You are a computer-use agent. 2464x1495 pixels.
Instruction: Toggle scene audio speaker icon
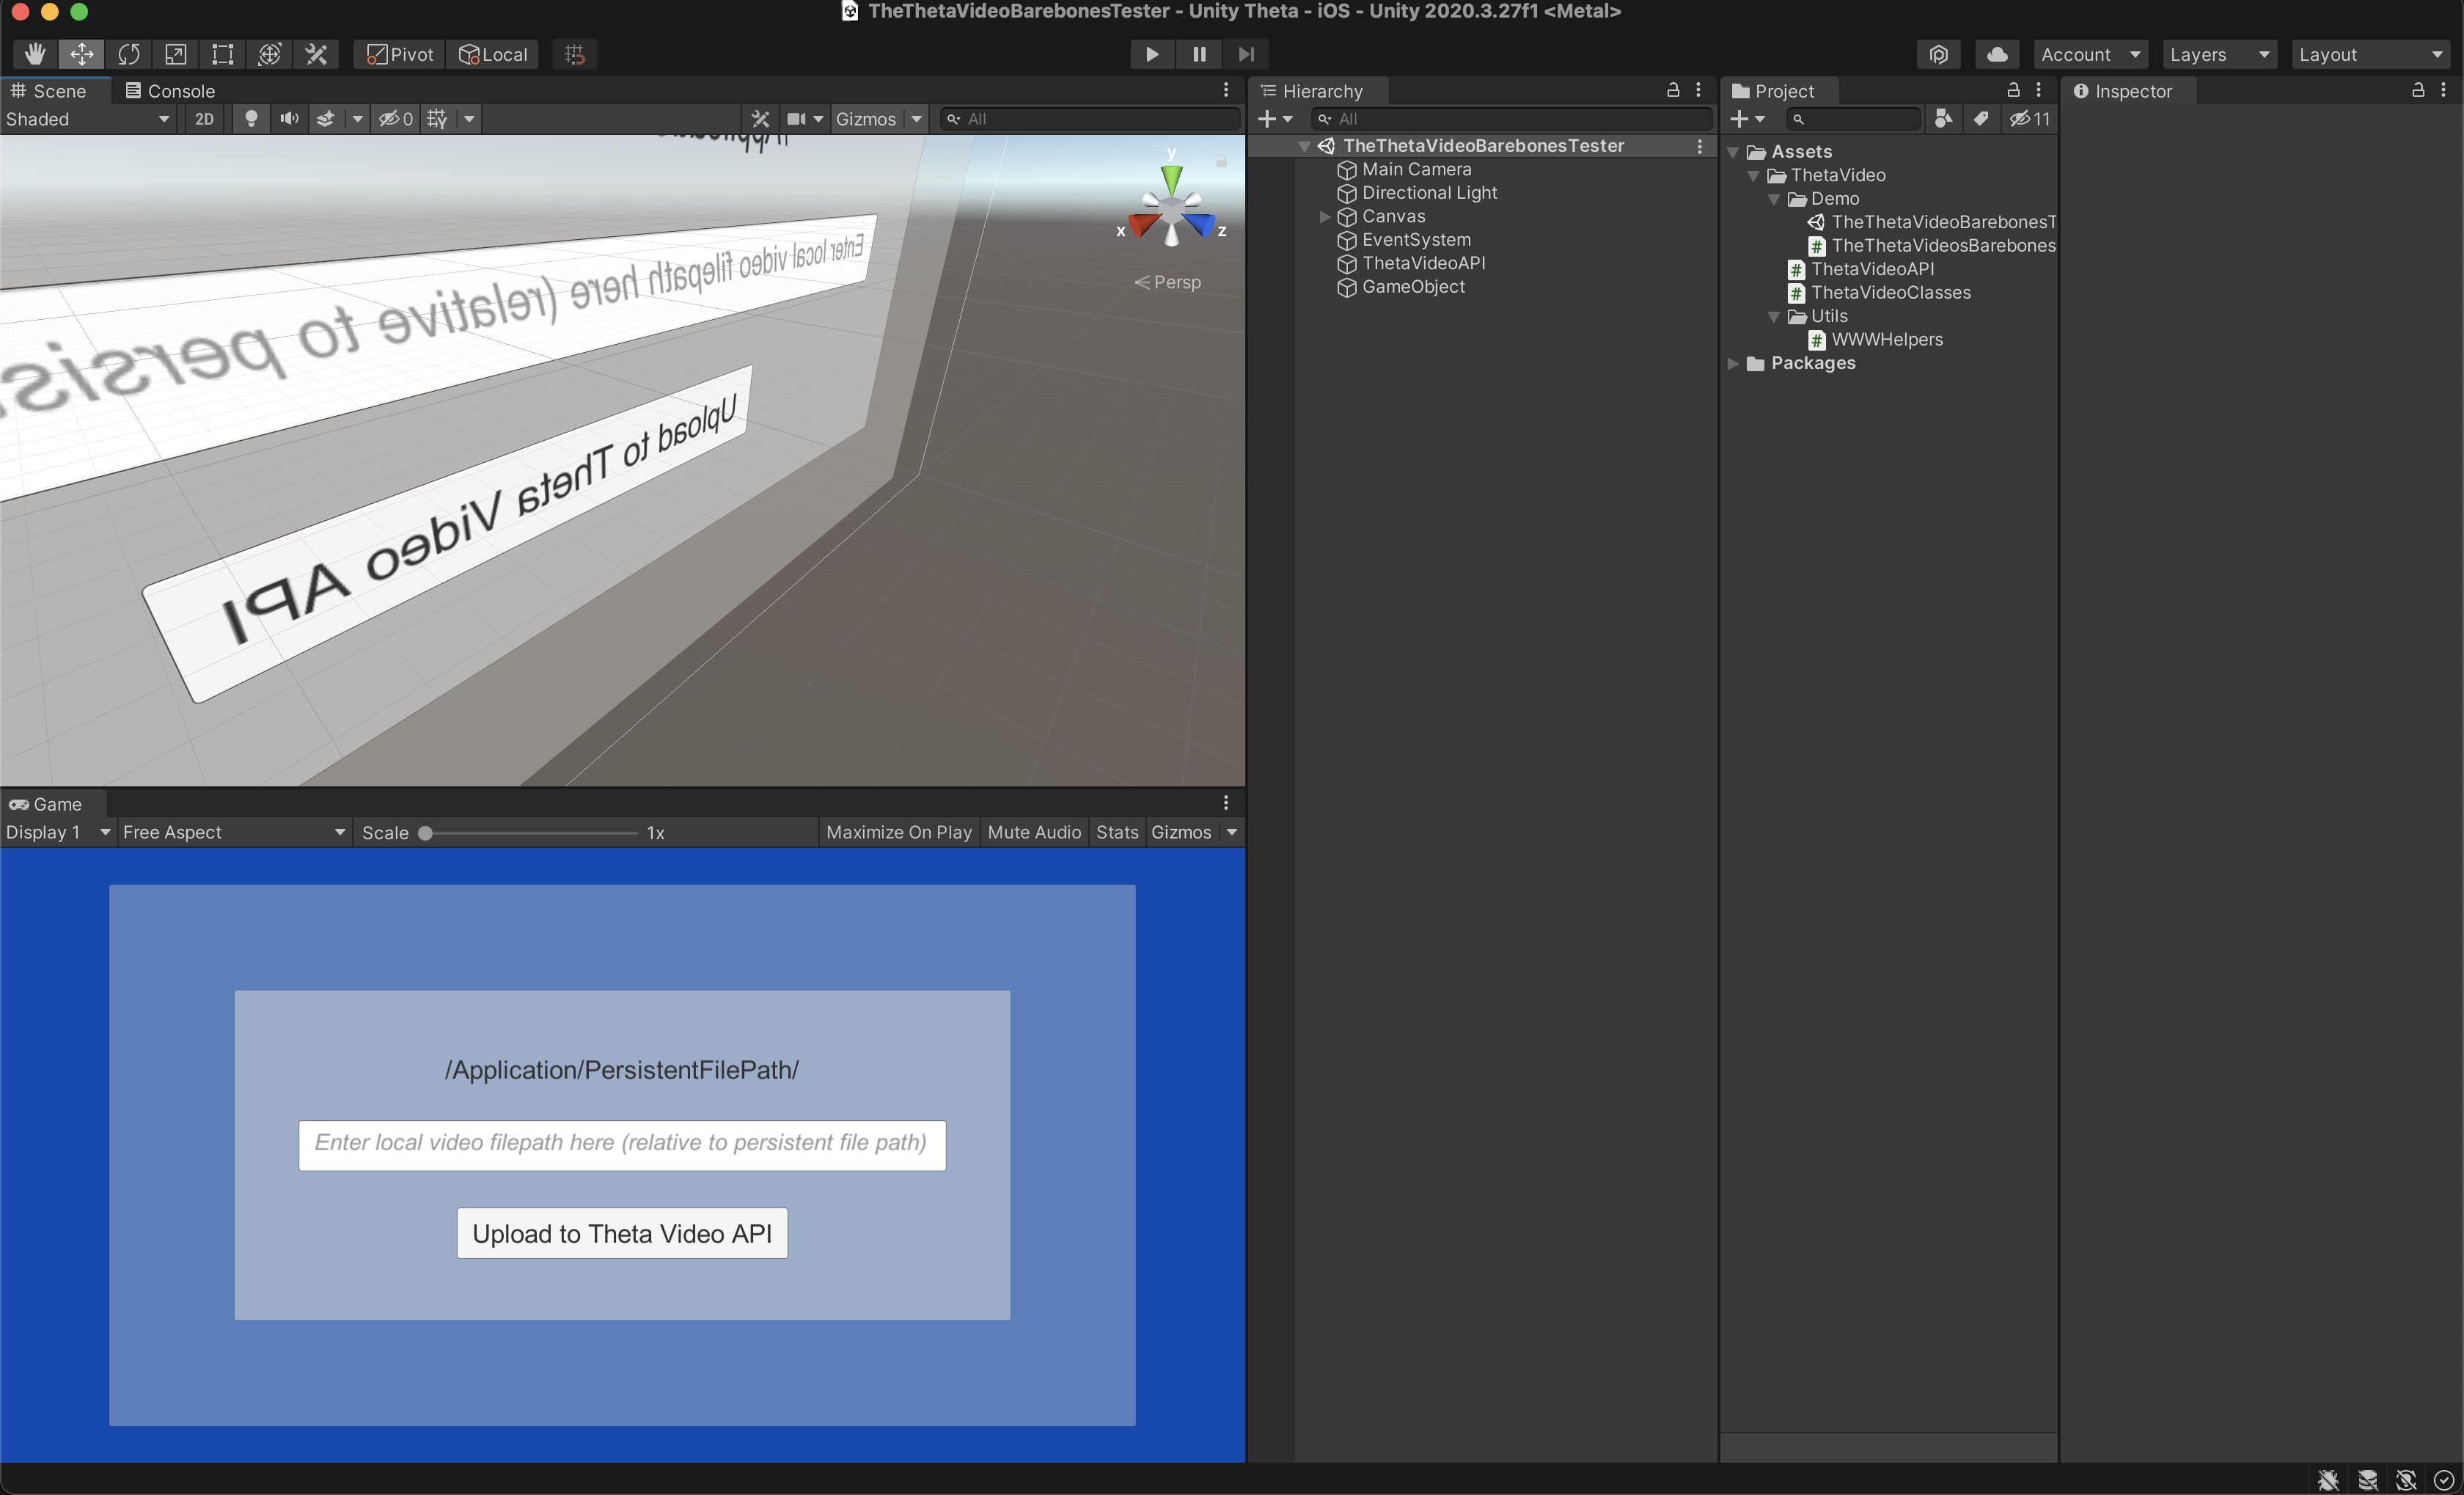pyautogui.click(x=289, y=119)
